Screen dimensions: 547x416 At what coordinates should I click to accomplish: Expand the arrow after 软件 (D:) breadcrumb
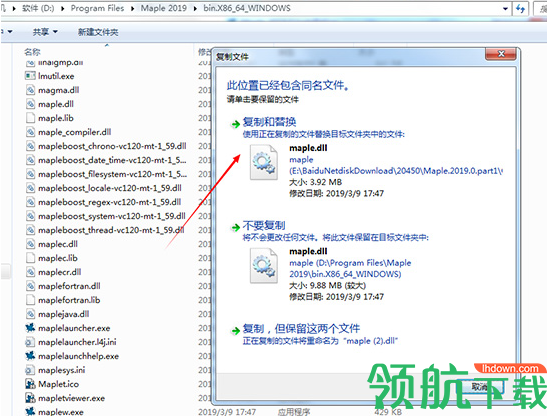[x=63, y=8]
